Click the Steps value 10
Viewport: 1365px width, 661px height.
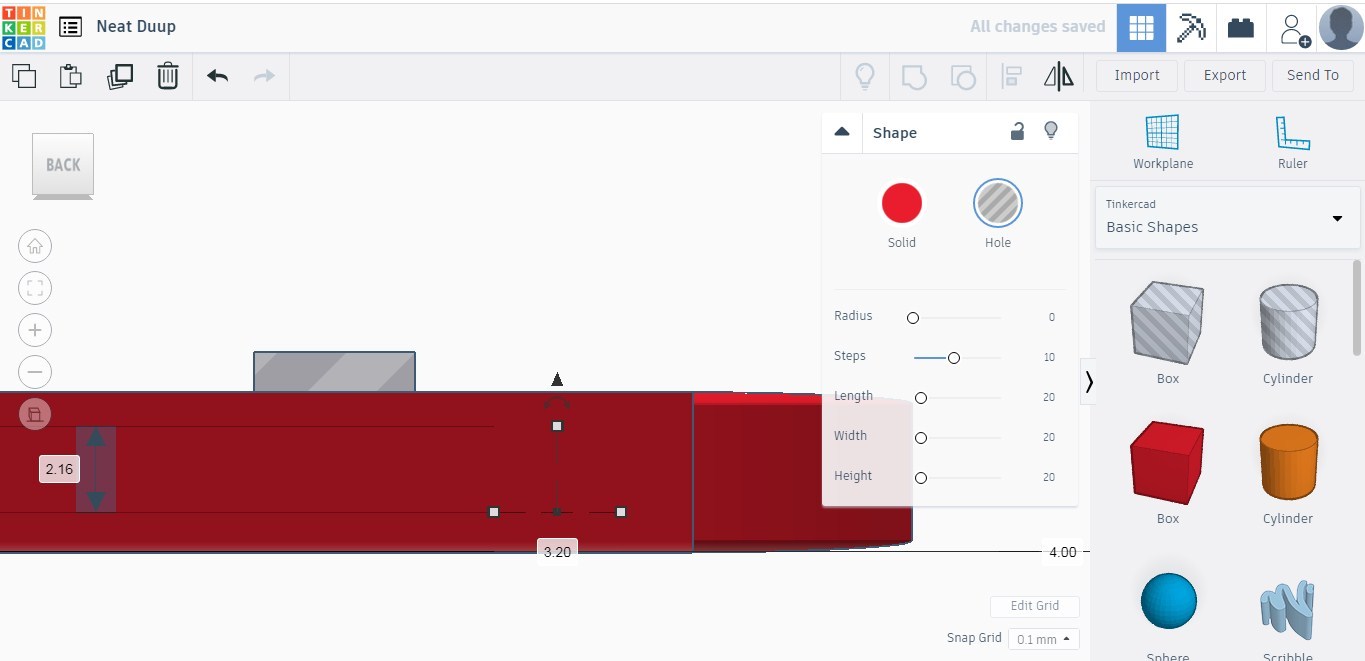[1049, 357]
